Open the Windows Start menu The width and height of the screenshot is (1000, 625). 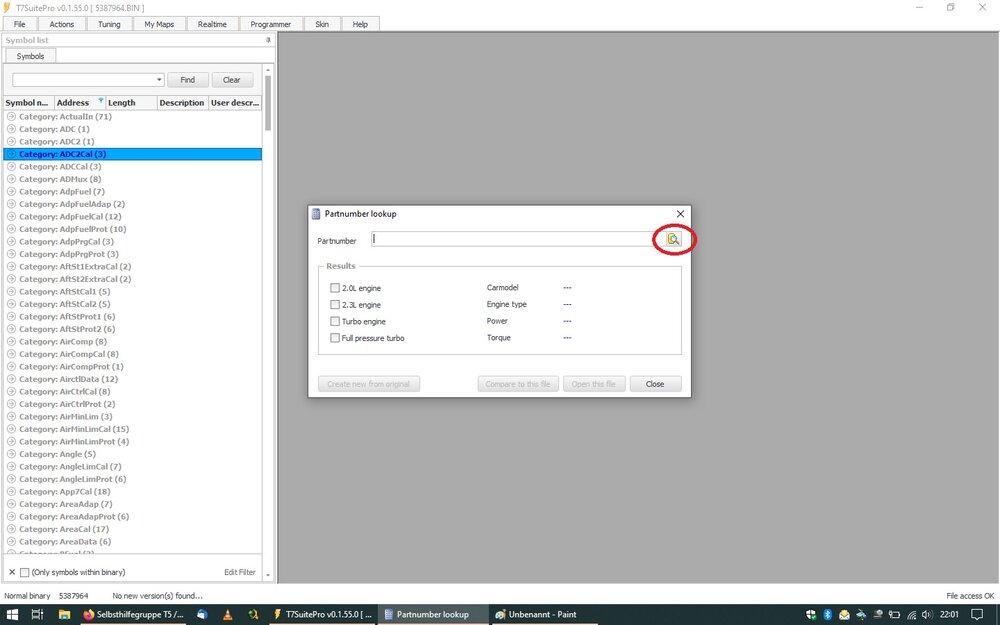tap(12, 615)
